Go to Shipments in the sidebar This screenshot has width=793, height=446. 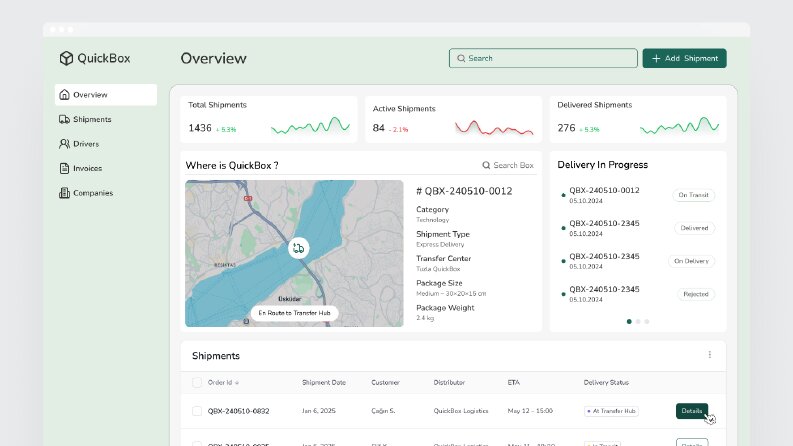click(106, 119)
